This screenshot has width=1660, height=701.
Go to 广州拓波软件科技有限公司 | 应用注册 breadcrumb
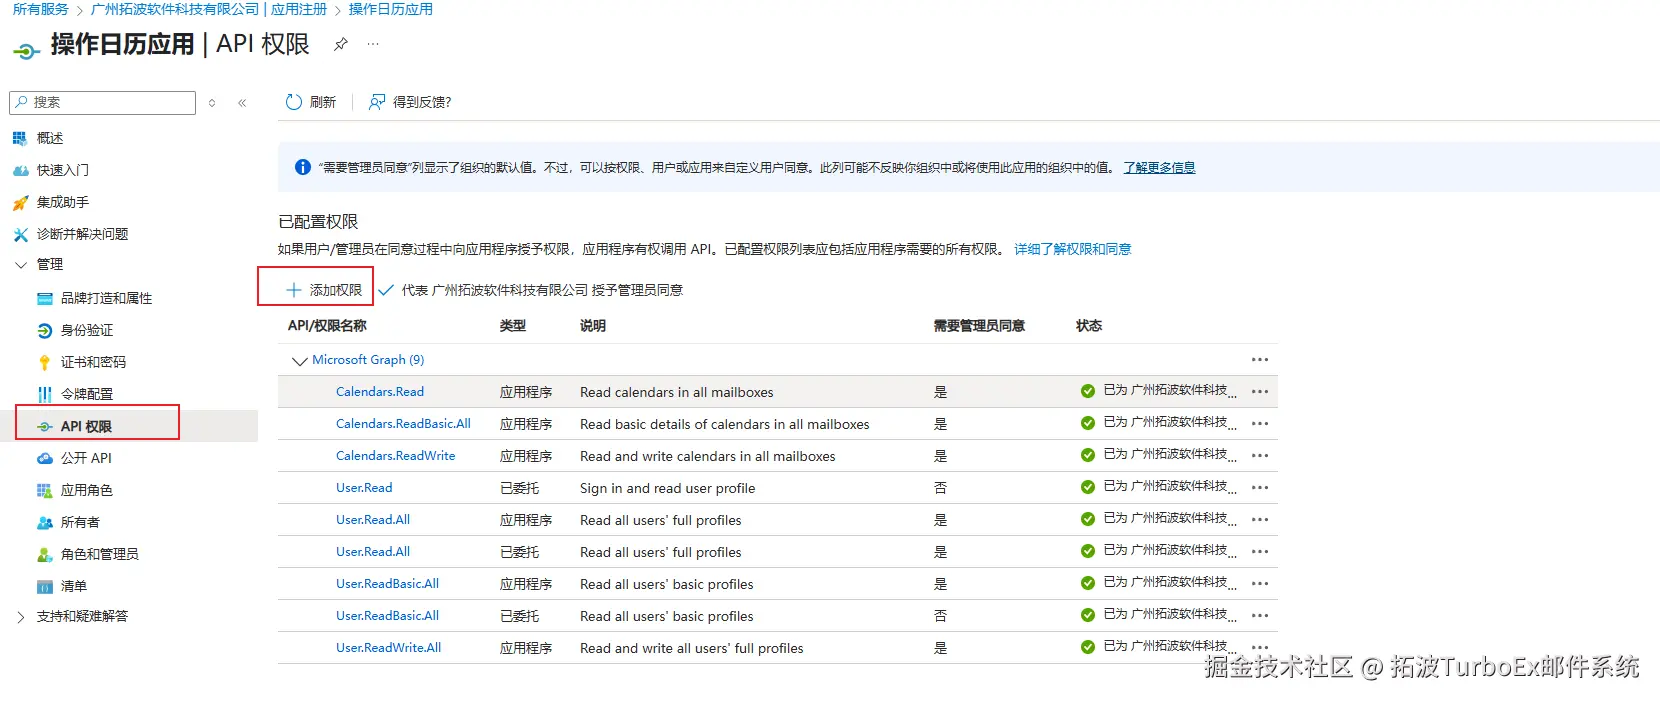[x=209, y=9]
